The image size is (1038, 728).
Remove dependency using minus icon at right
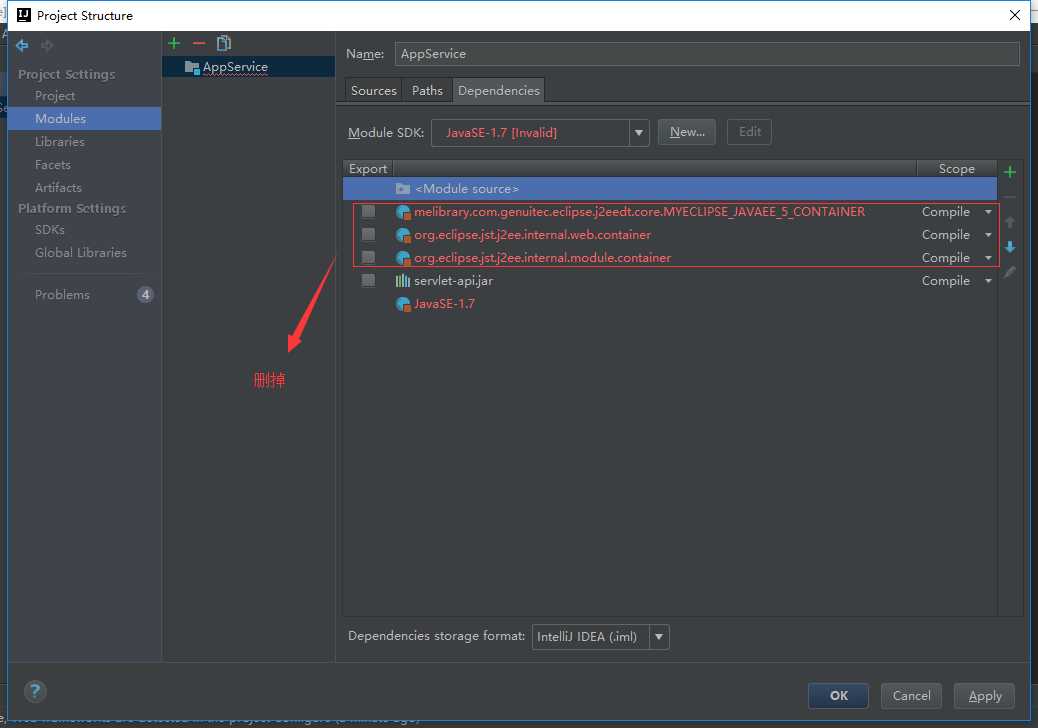coord(1010,197)
